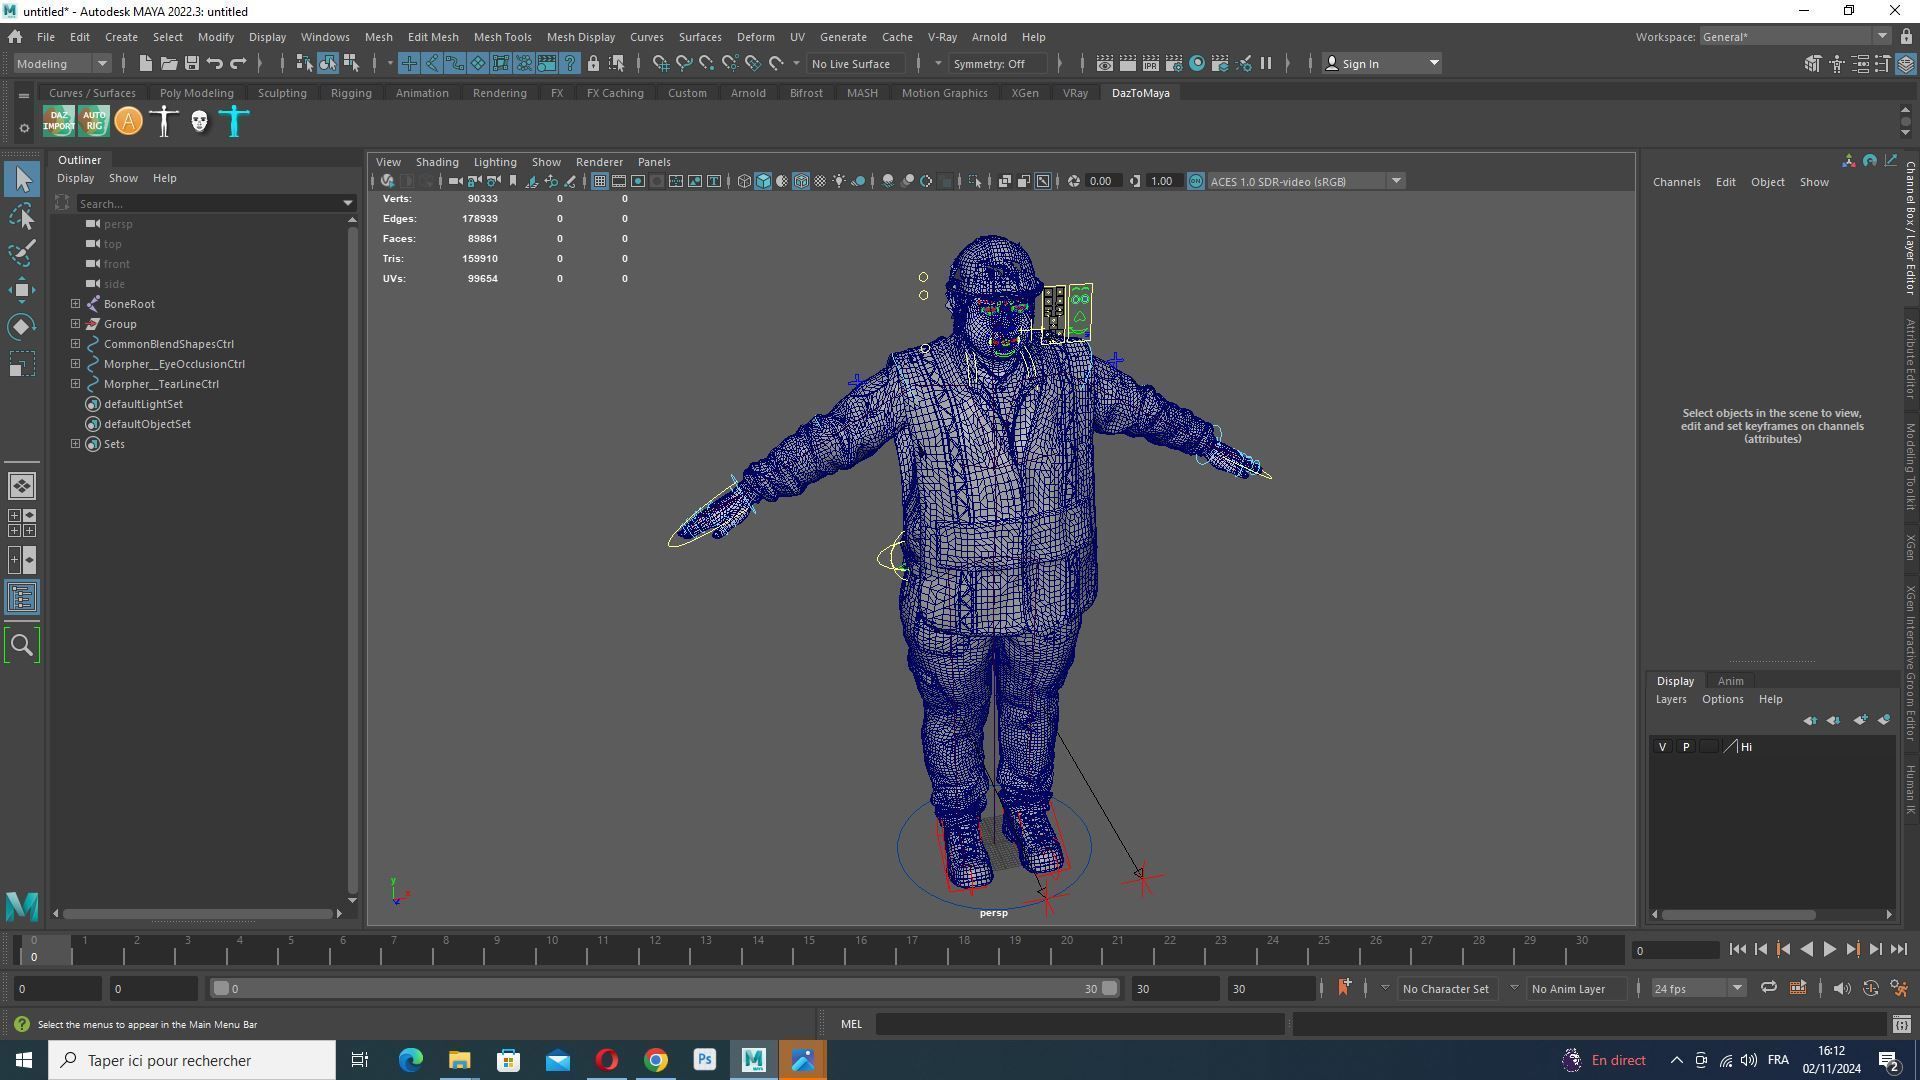Open the Deform menu

point(755,37)
